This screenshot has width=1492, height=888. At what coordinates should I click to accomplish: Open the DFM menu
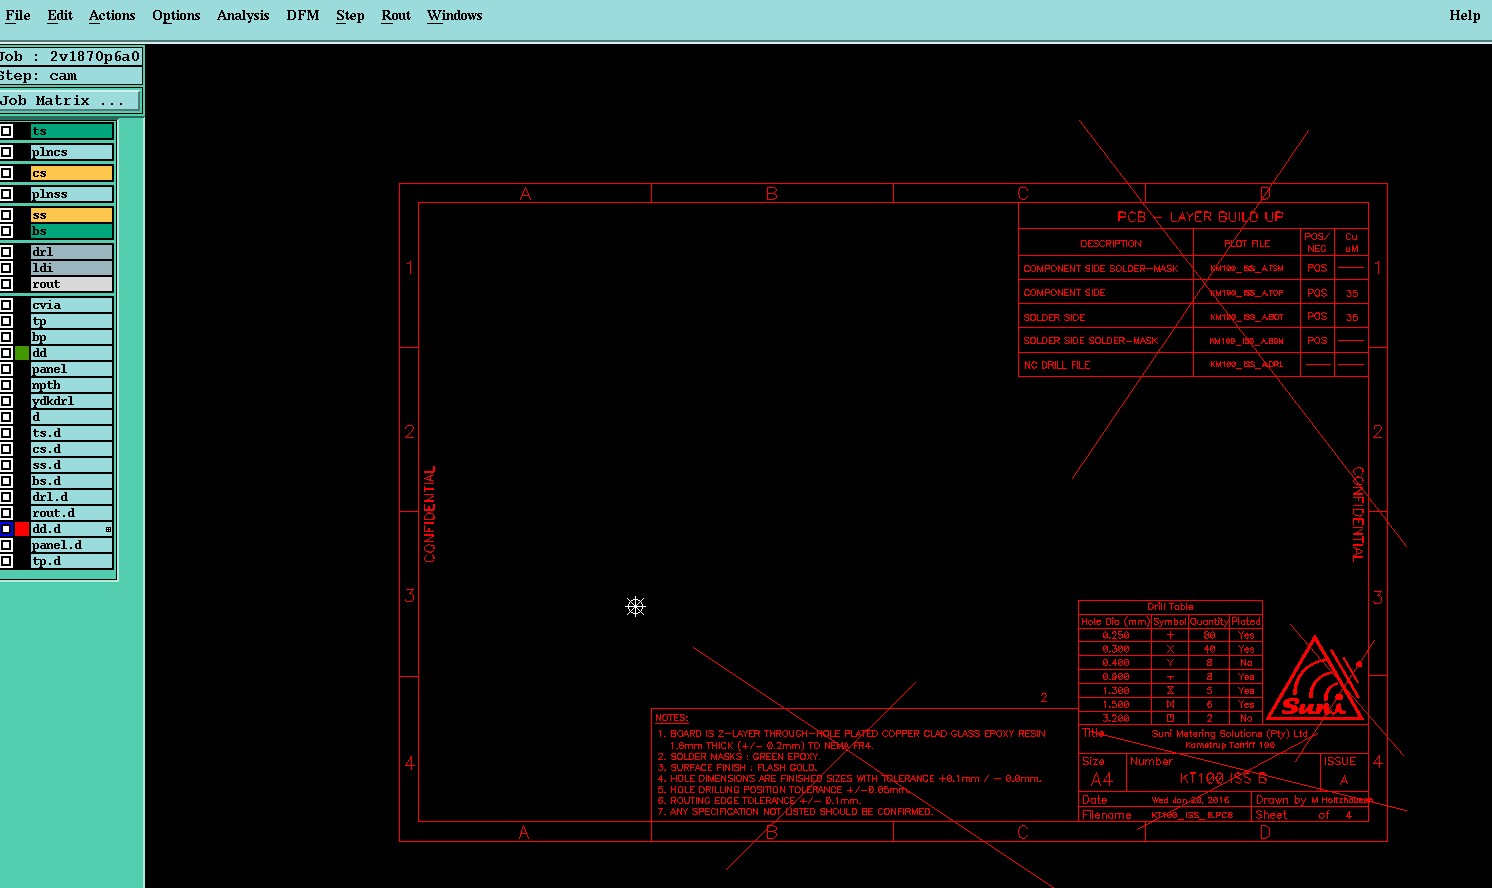click(x=303, y=15)
